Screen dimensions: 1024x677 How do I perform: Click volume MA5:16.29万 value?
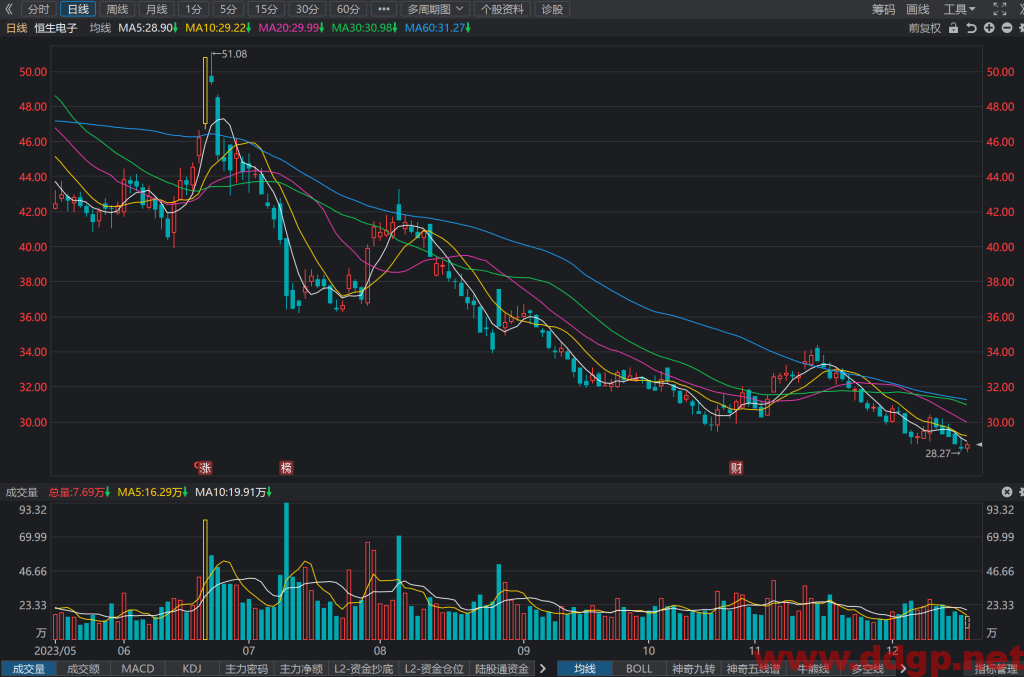pos(153,492)
